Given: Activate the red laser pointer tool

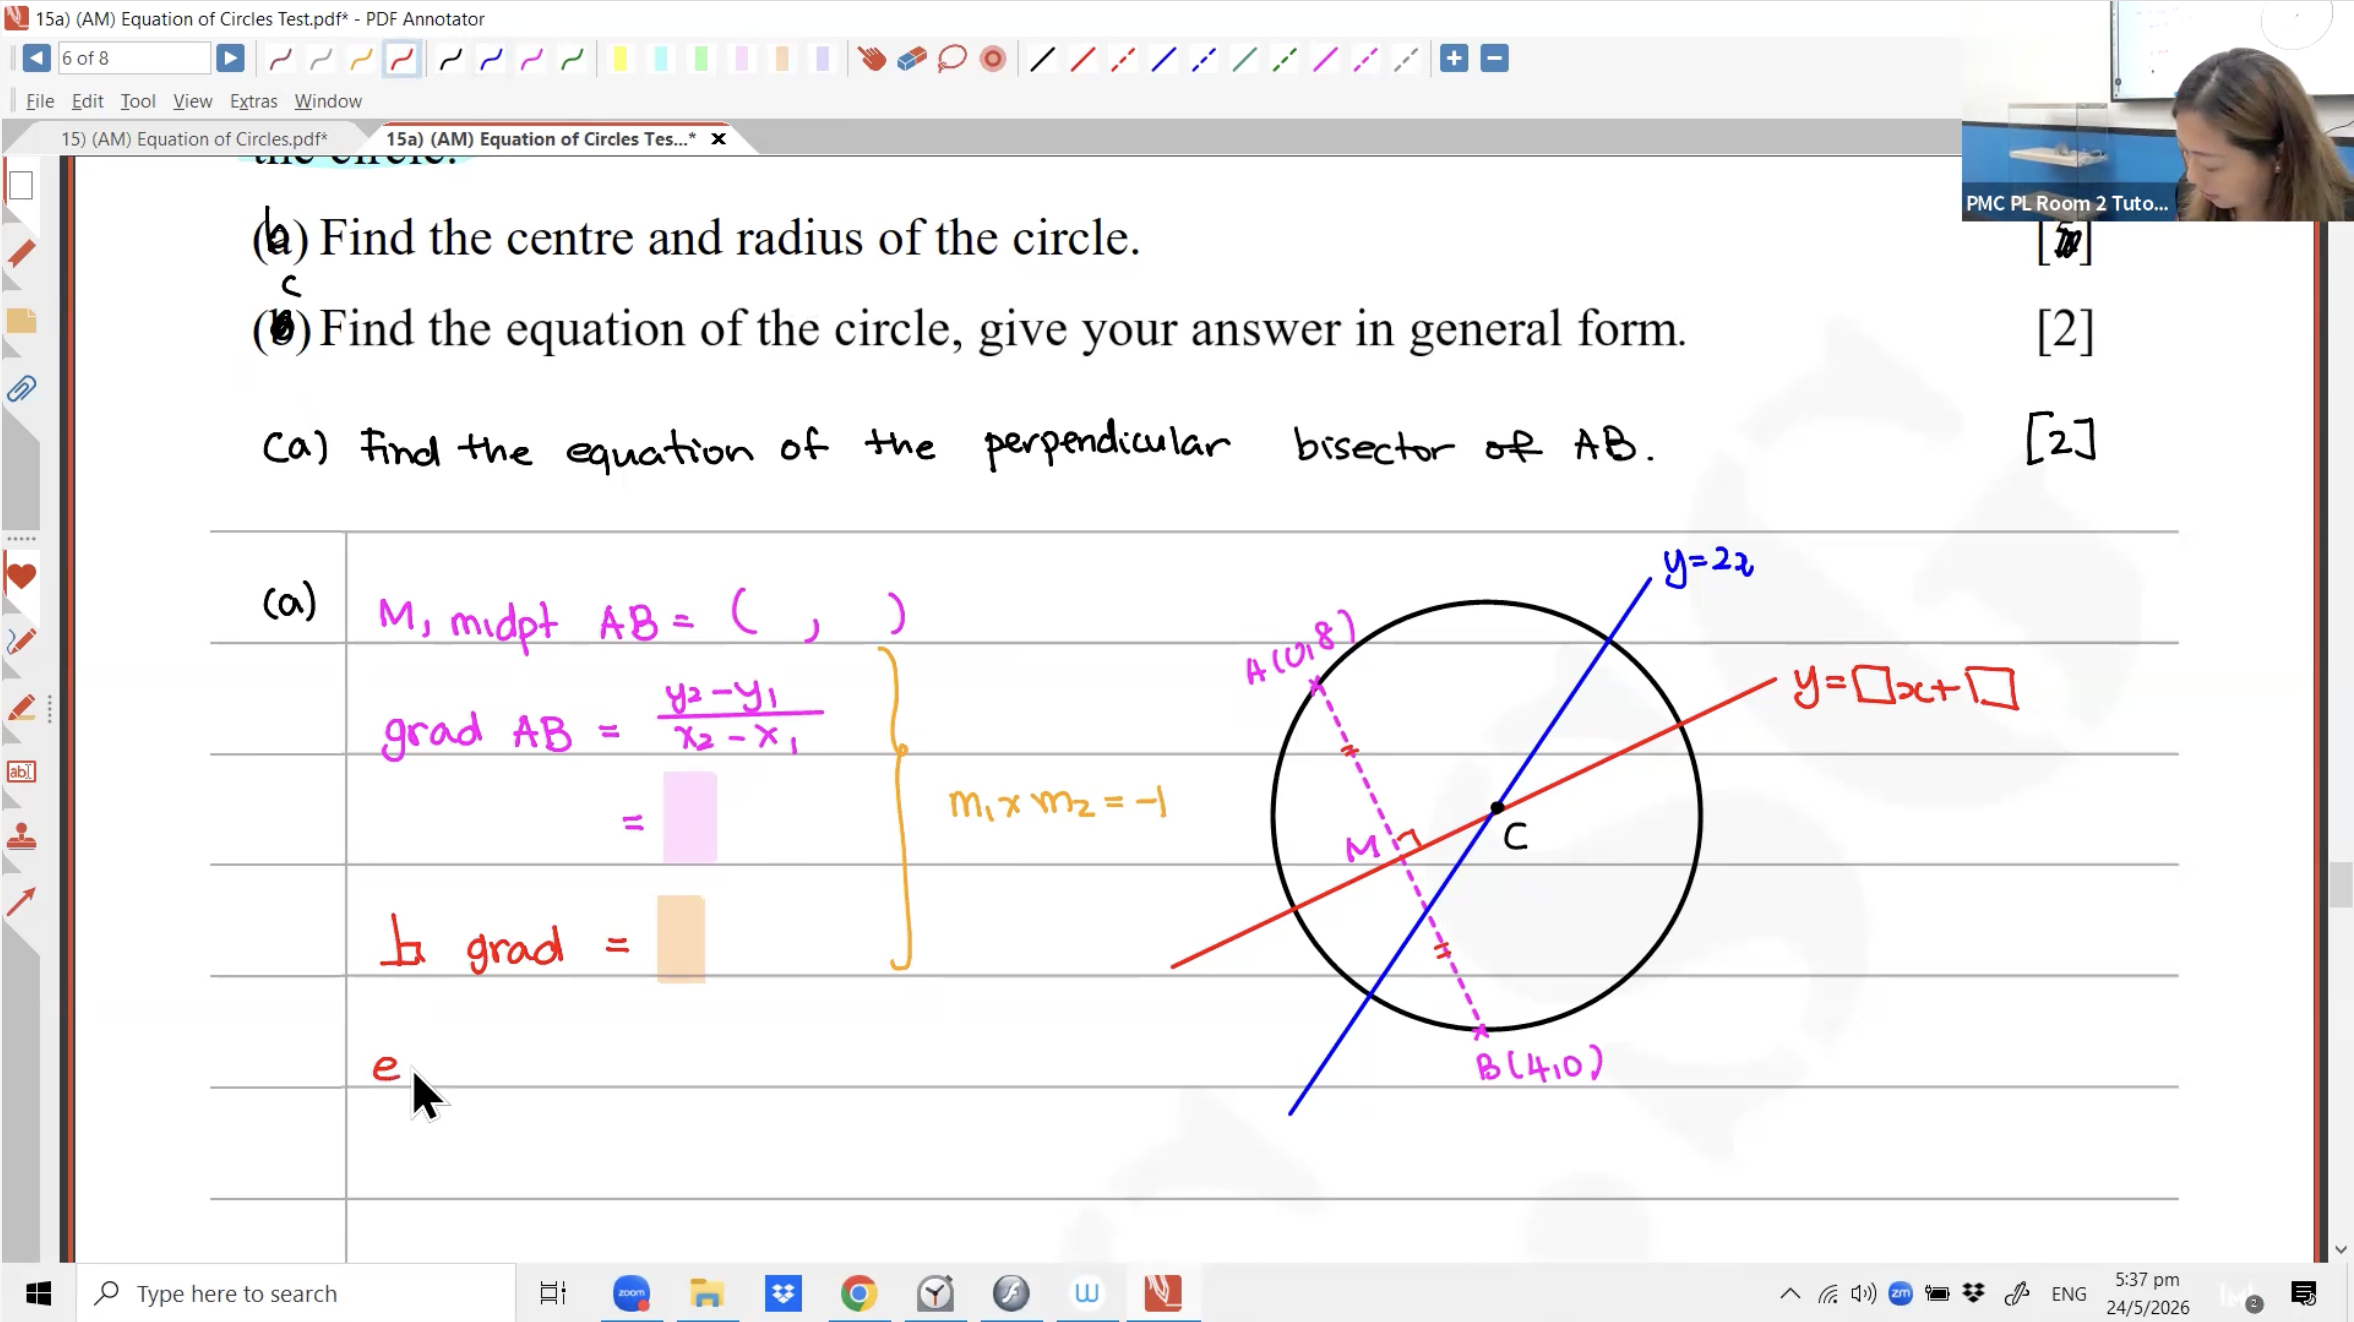Looking at the screenshot, I should (x=993, y=59).
